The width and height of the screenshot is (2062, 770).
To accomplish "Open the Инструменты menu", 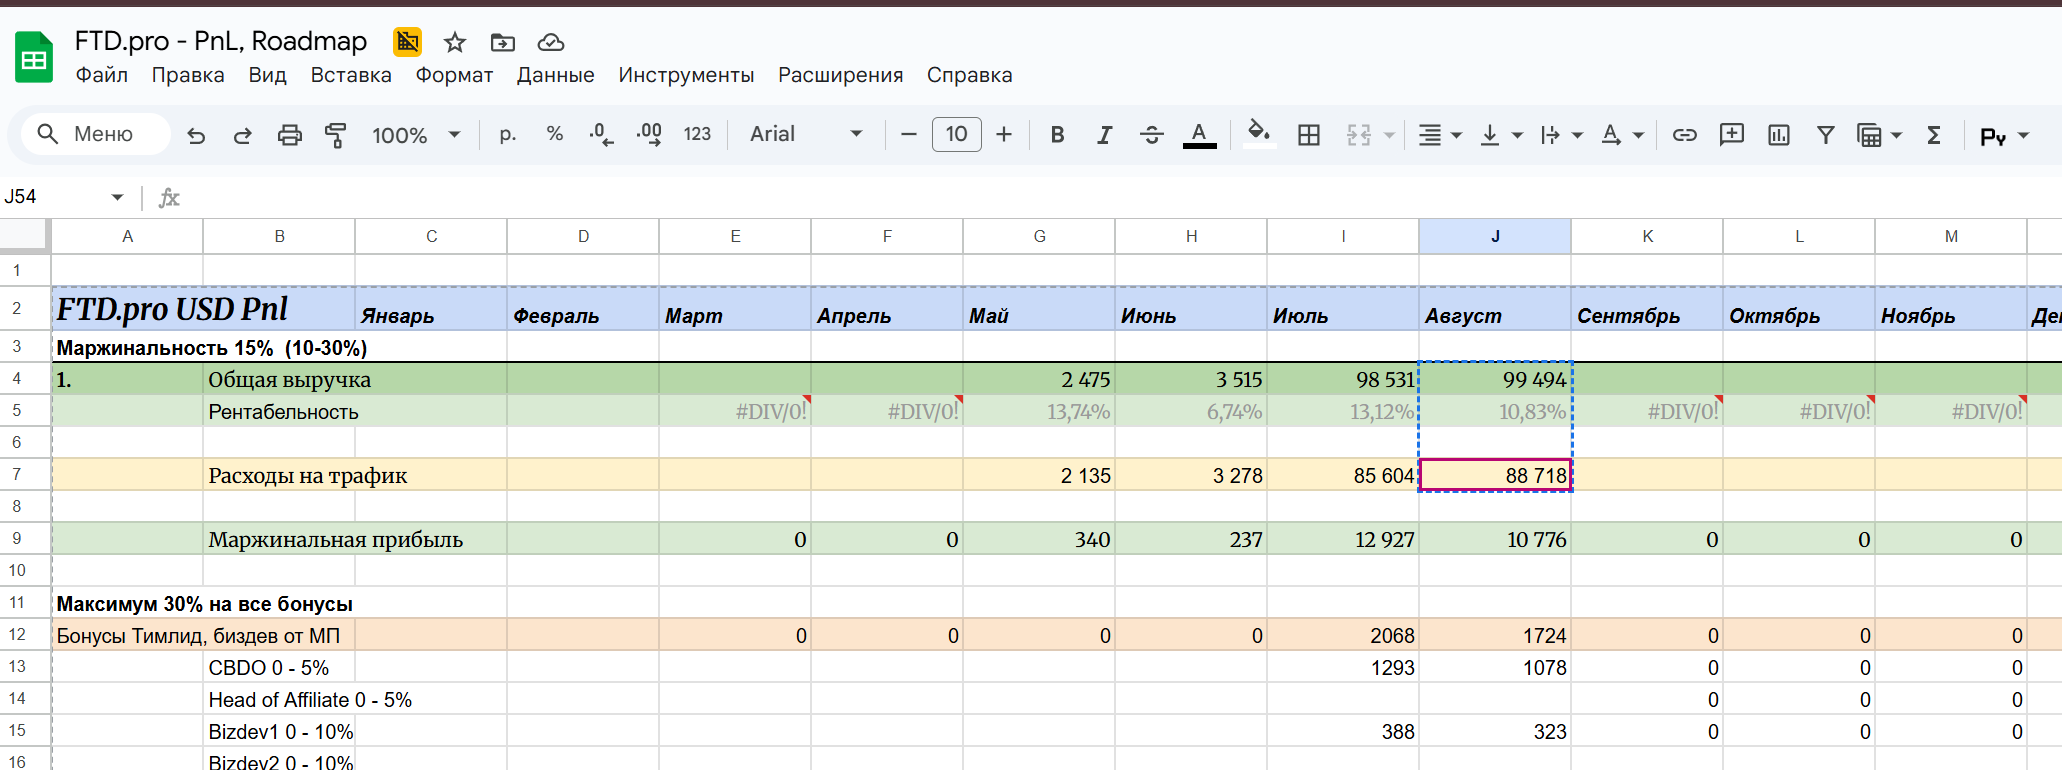I will 686,75.
